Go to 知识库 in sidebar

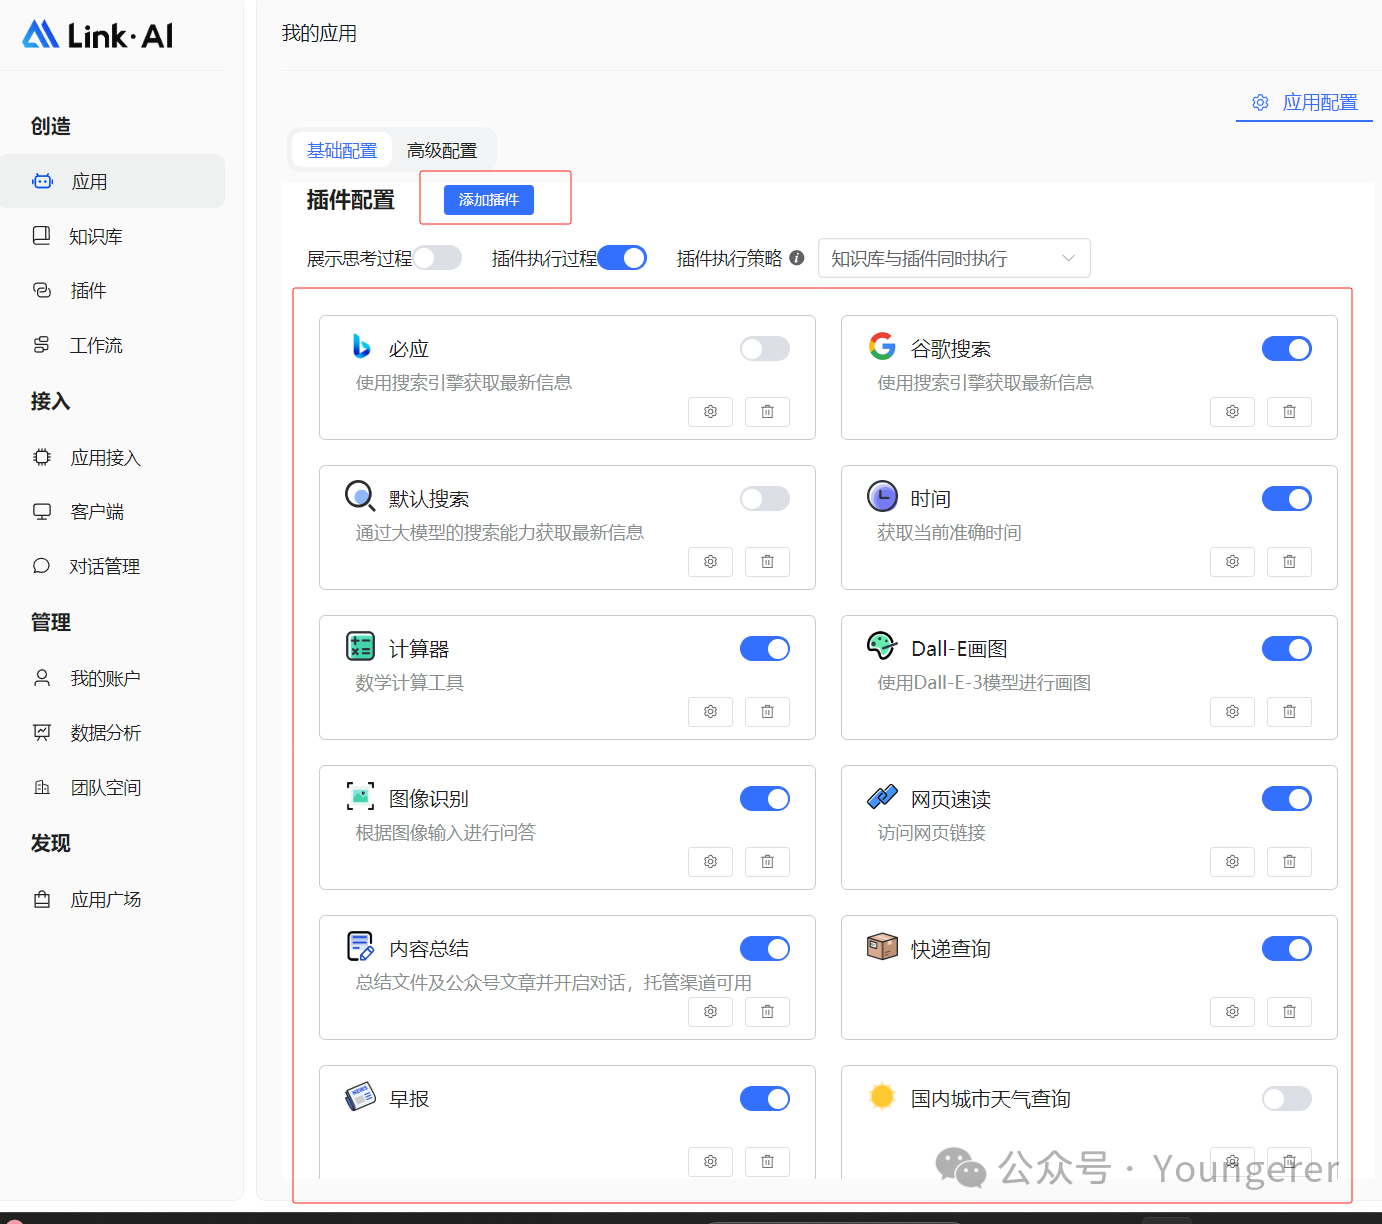(96, 237)
